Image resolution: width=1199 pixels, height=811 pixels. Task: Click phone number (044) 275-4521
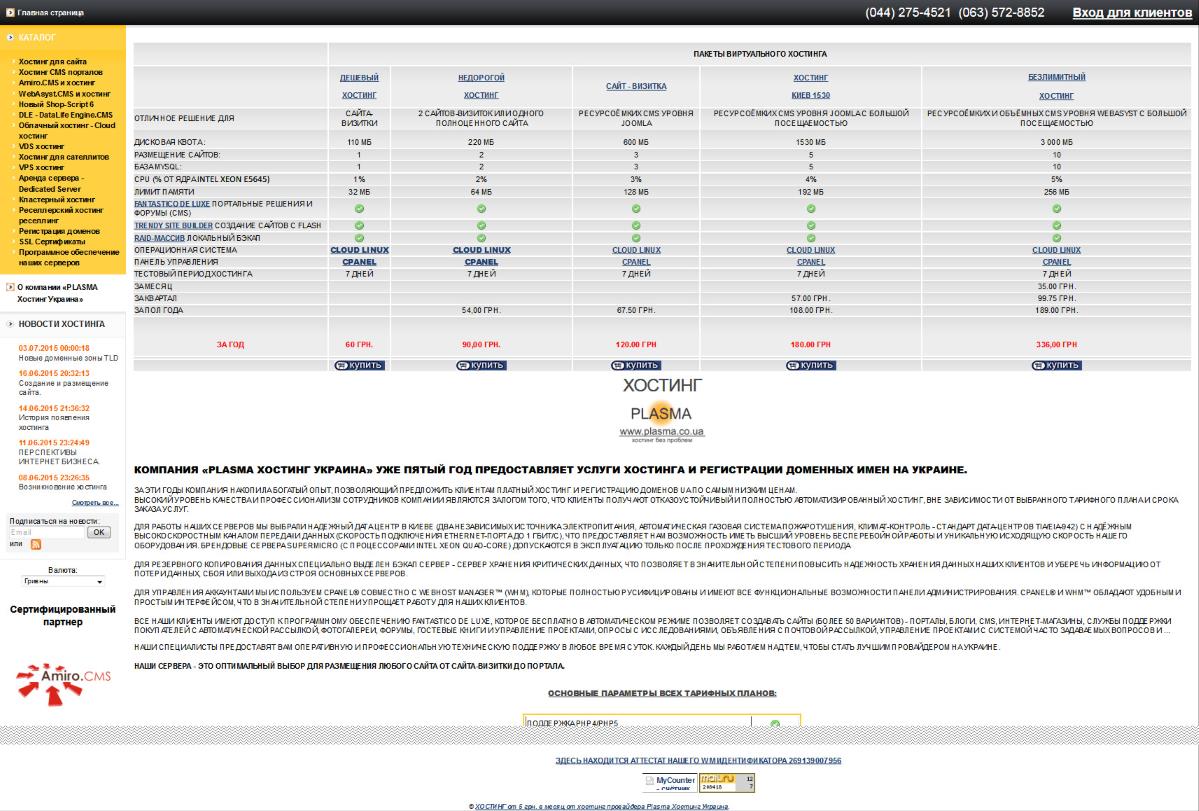pos(908,12)
